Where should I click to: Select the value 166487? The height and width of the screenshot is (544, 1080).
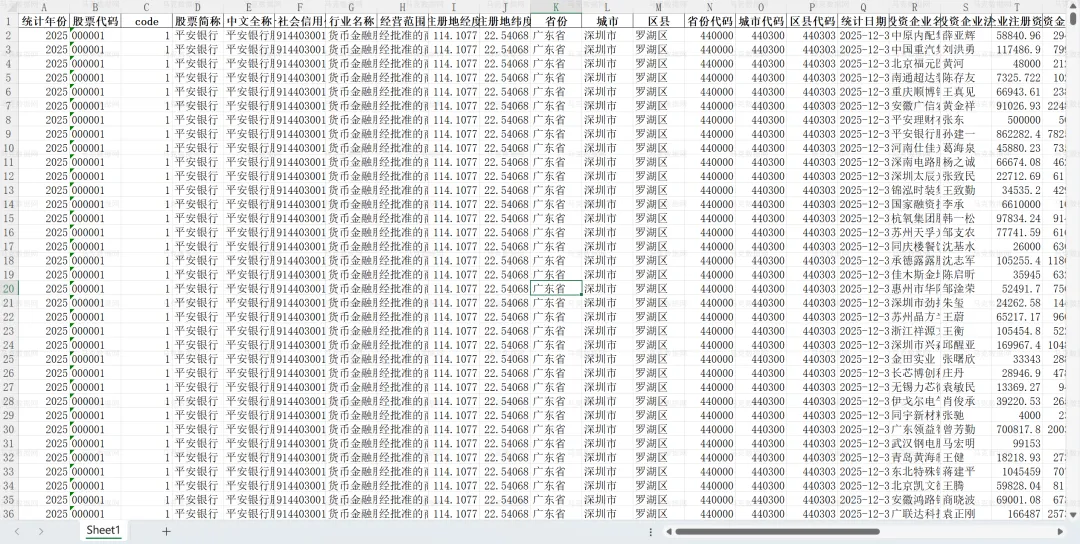[1017, 514]
